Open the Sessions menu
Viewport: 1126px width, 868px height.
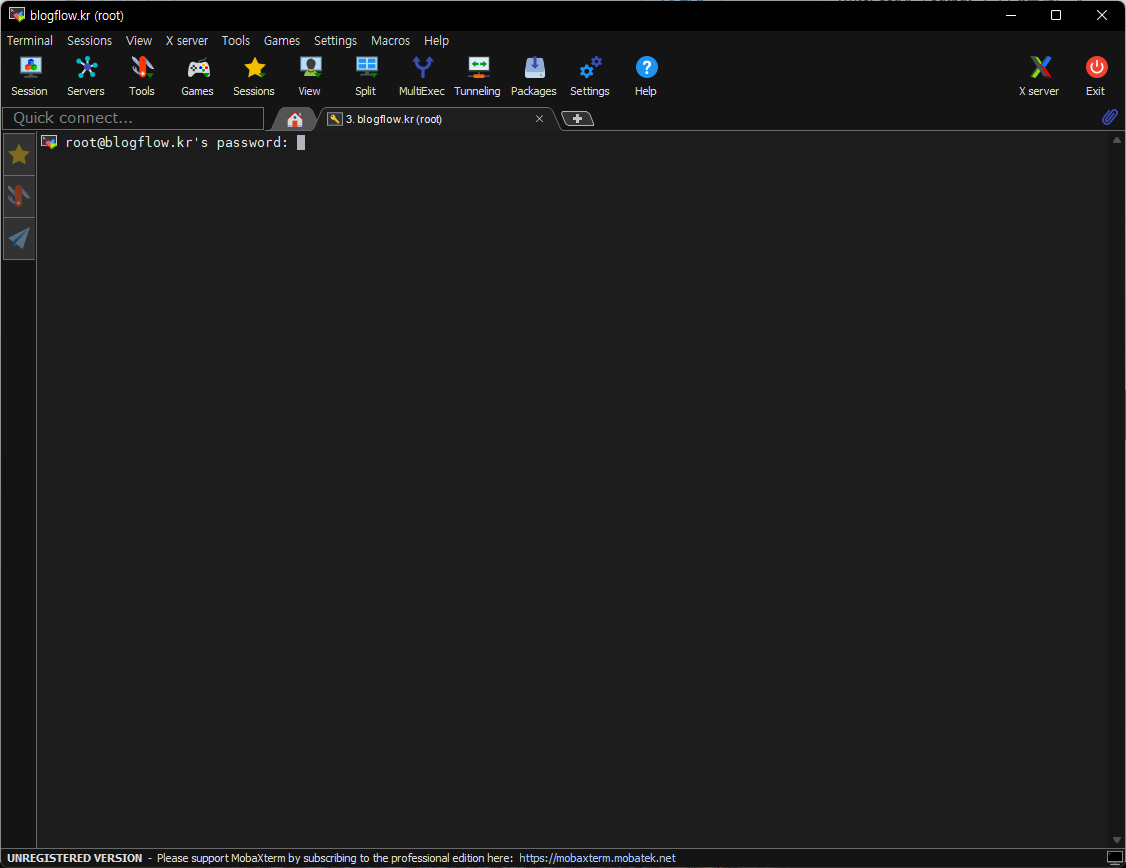[90, 40]
